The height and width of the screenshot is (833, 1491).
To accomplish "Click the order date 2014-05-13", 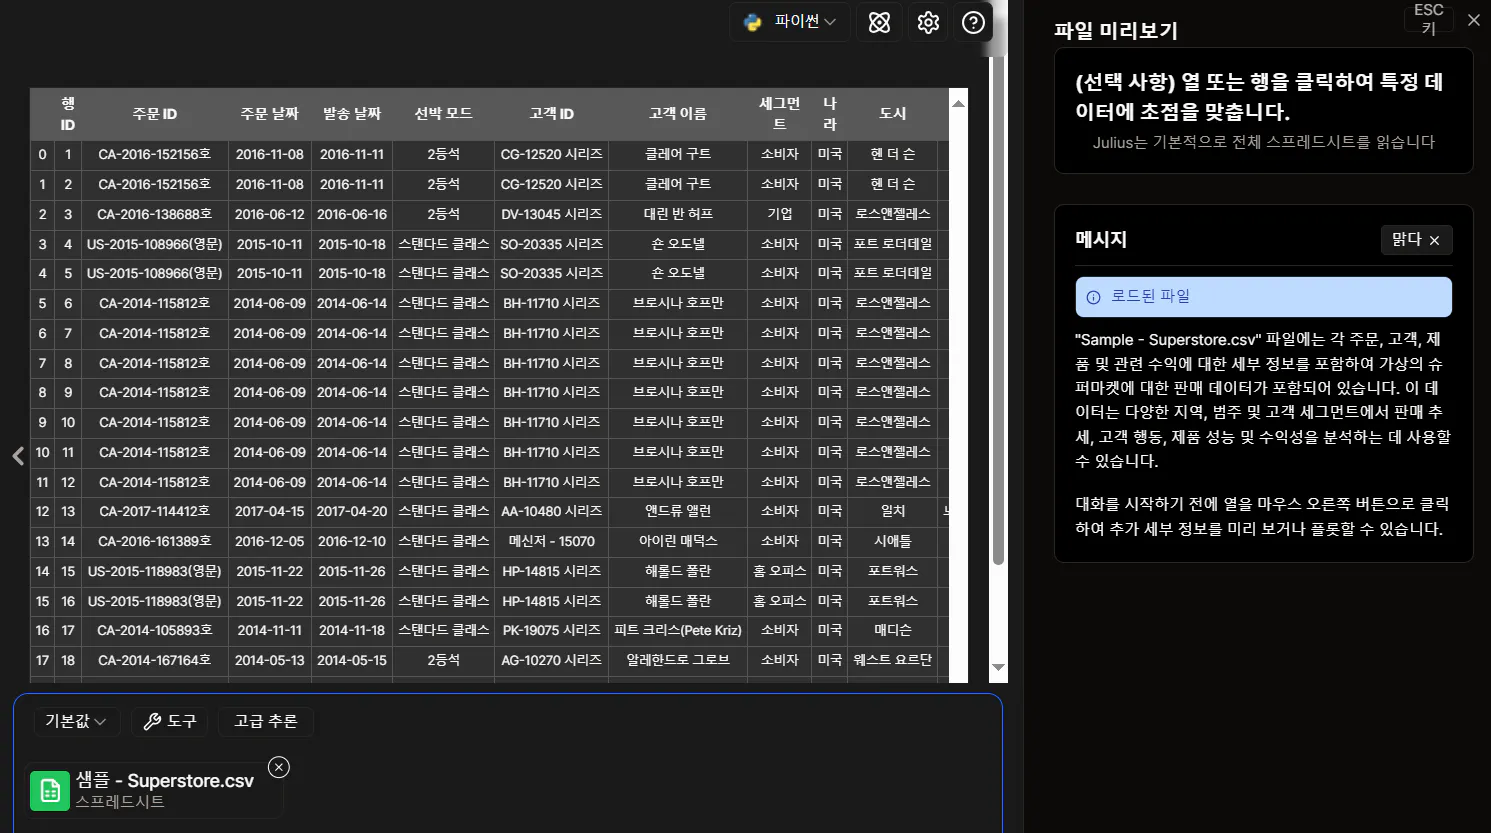I will pos(270,660).
